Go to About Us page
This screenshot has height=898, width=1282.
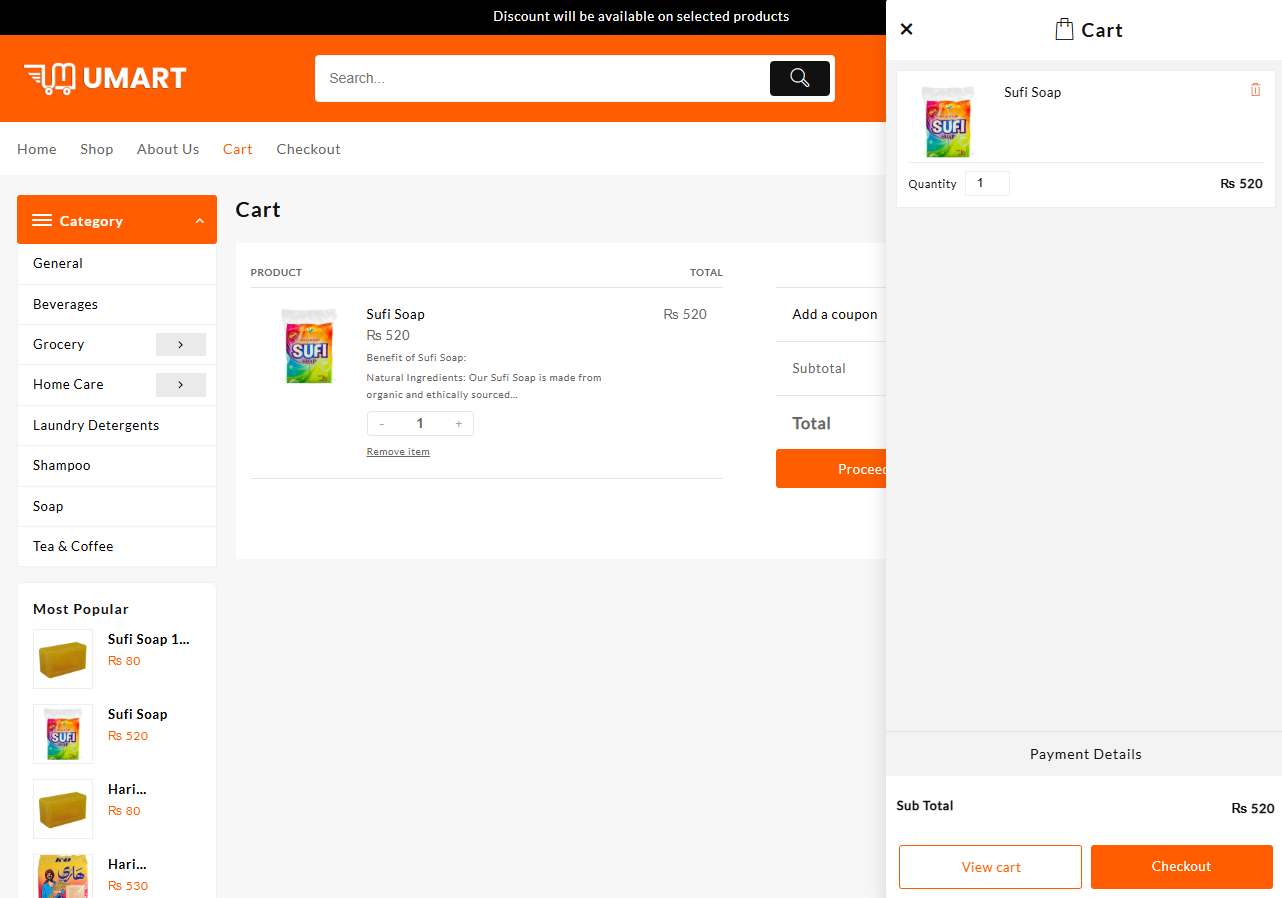coord(168,149)
